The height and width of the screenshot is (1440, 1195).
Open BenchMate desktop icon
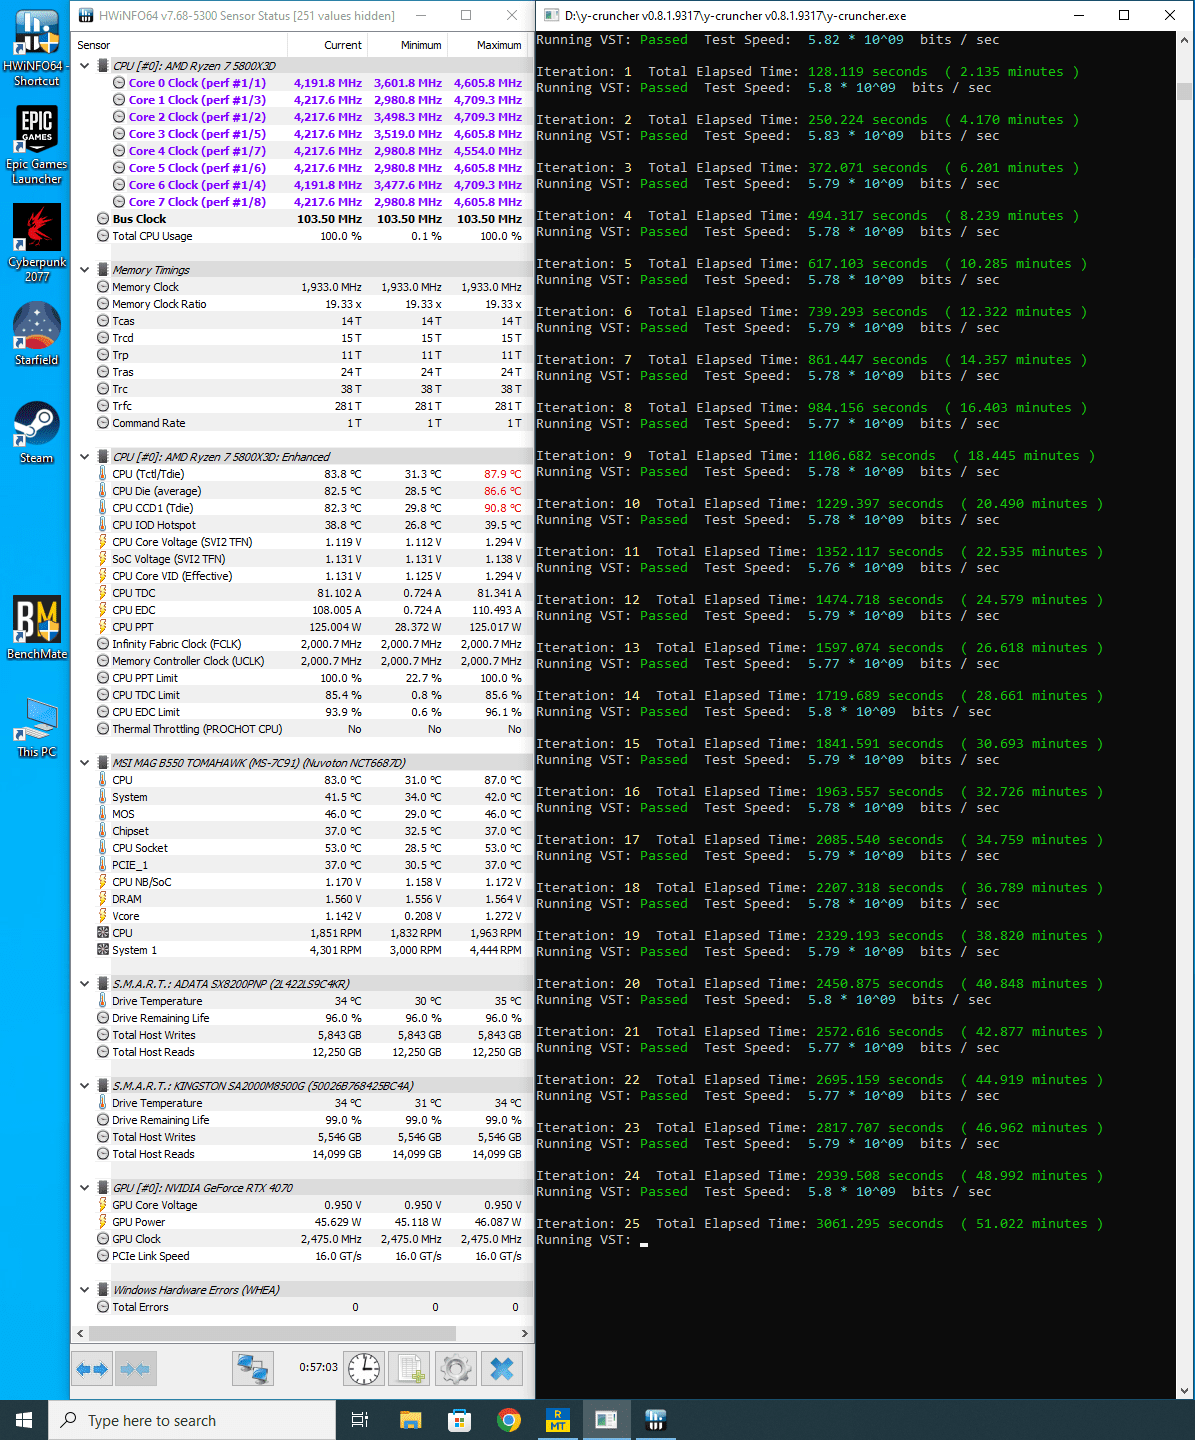click(36, 627)
